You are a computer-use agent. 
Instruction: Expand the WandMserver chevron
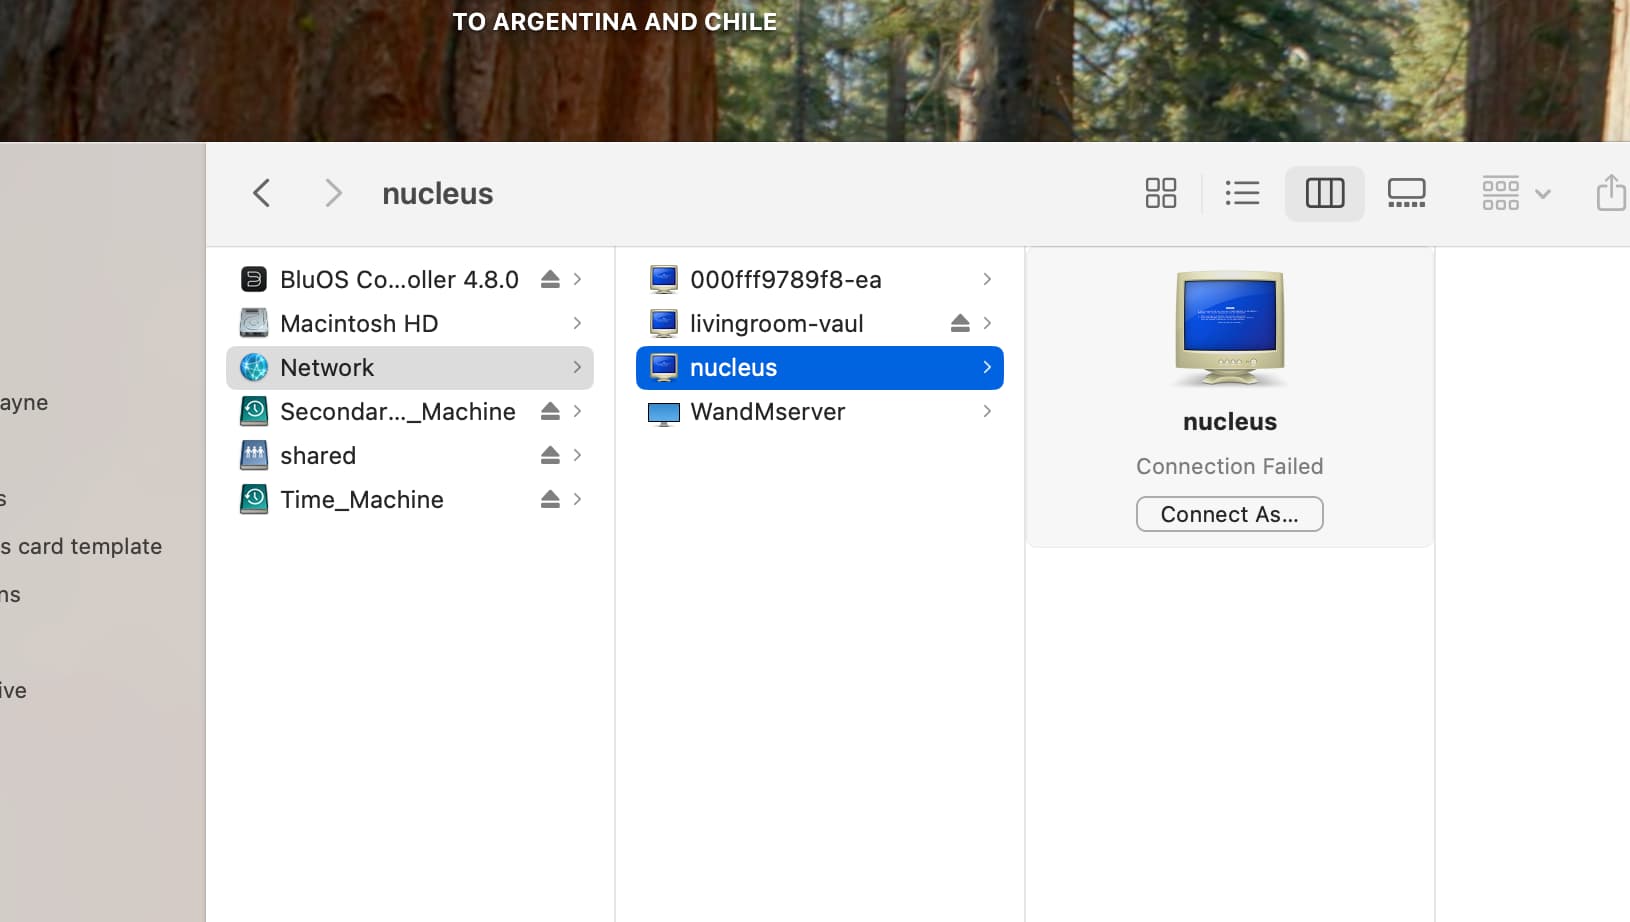[987, 411]
